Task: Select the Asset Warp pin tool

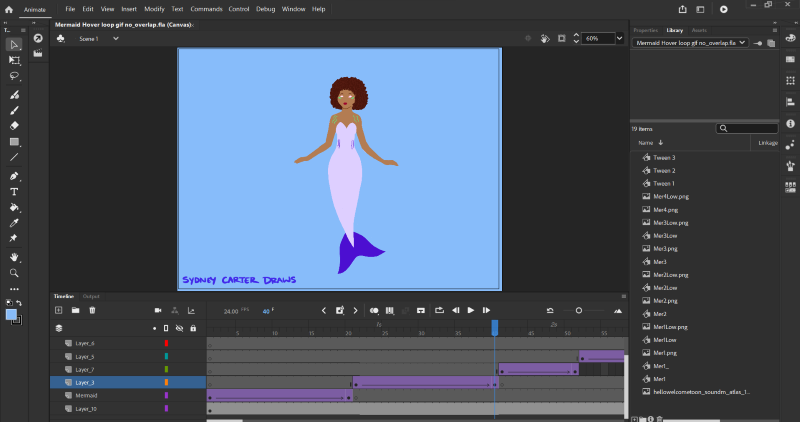Action: 14,238
